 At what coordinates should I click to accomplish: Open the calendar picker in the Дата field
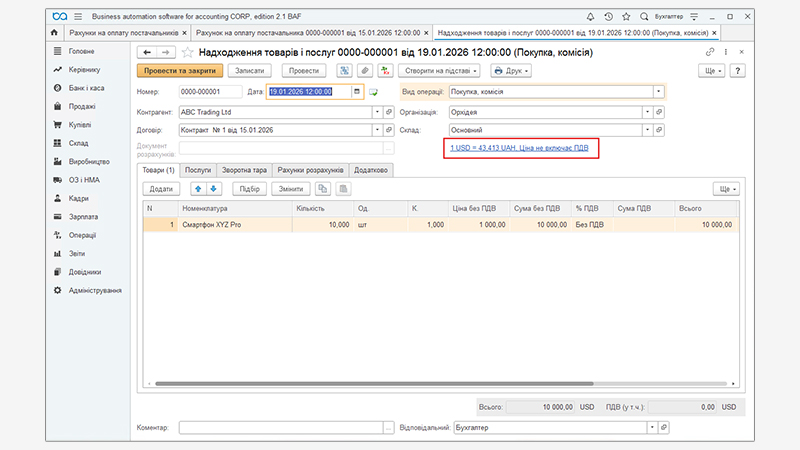[357, 92]
